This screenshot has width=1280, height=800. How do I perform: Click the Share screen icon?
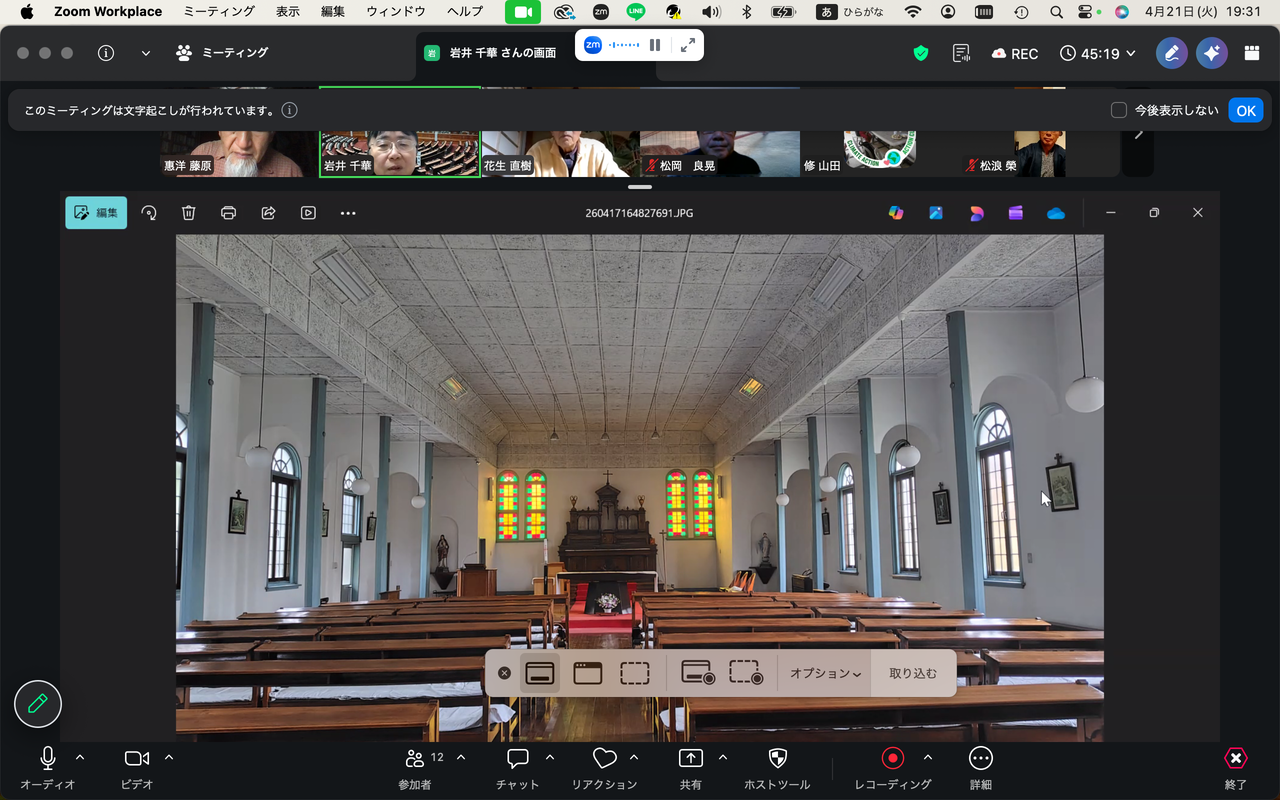click(691, 758)
